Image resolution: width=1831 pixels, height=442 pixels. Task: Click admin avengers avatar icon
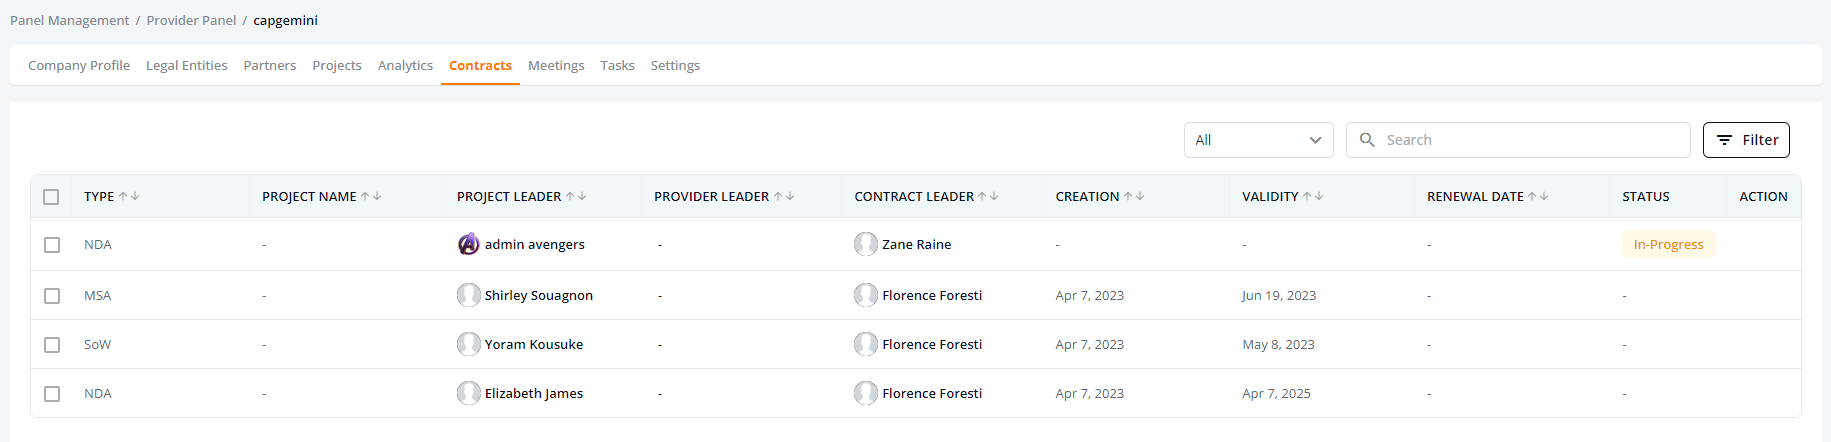[x=469, y=244]
